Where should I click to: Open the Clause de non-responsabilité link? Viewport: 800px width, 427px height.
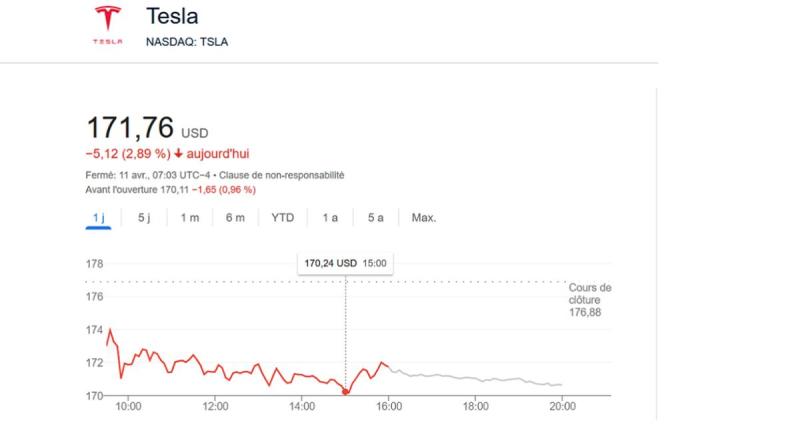point(294,174)
